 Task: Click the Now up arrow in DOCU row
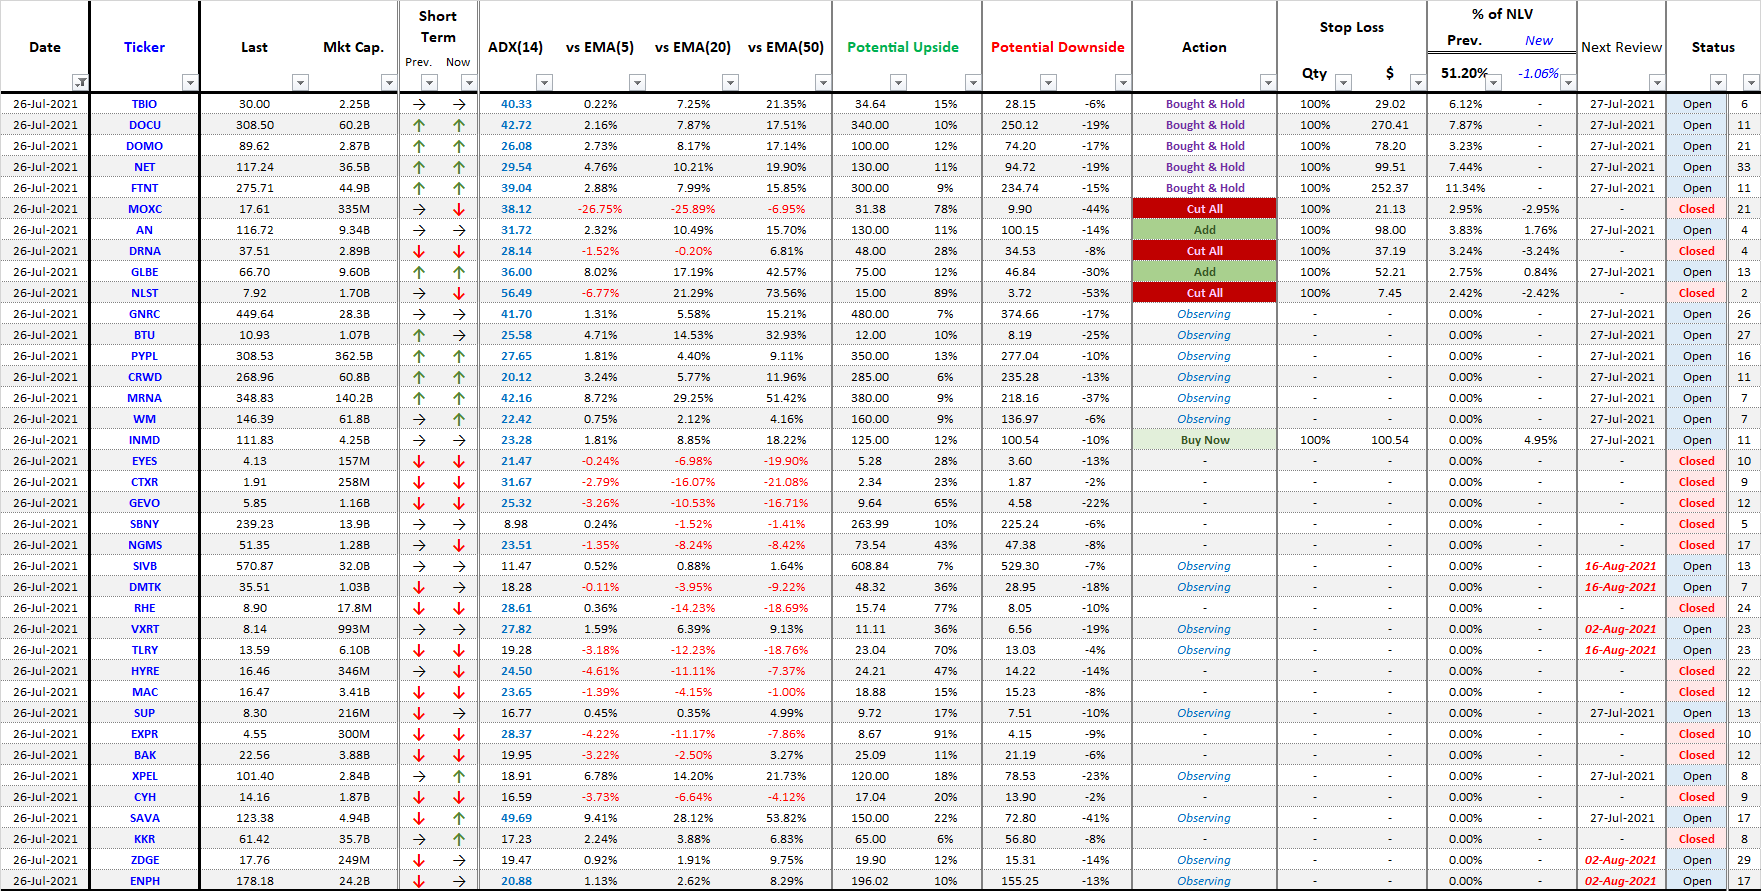point(459,125)
